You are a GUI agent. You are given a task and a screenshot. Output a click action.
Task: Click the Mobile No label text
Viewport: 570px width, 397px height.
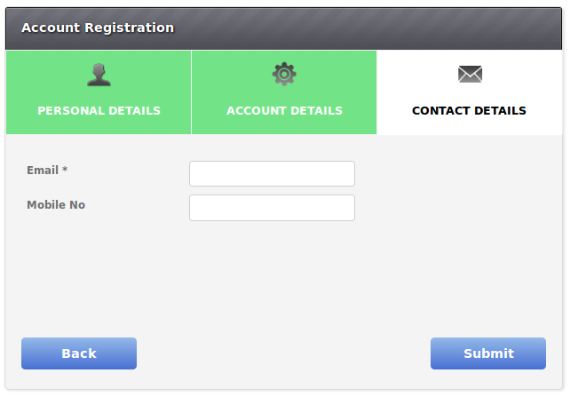pyautogui.click(x=56, y=205)
